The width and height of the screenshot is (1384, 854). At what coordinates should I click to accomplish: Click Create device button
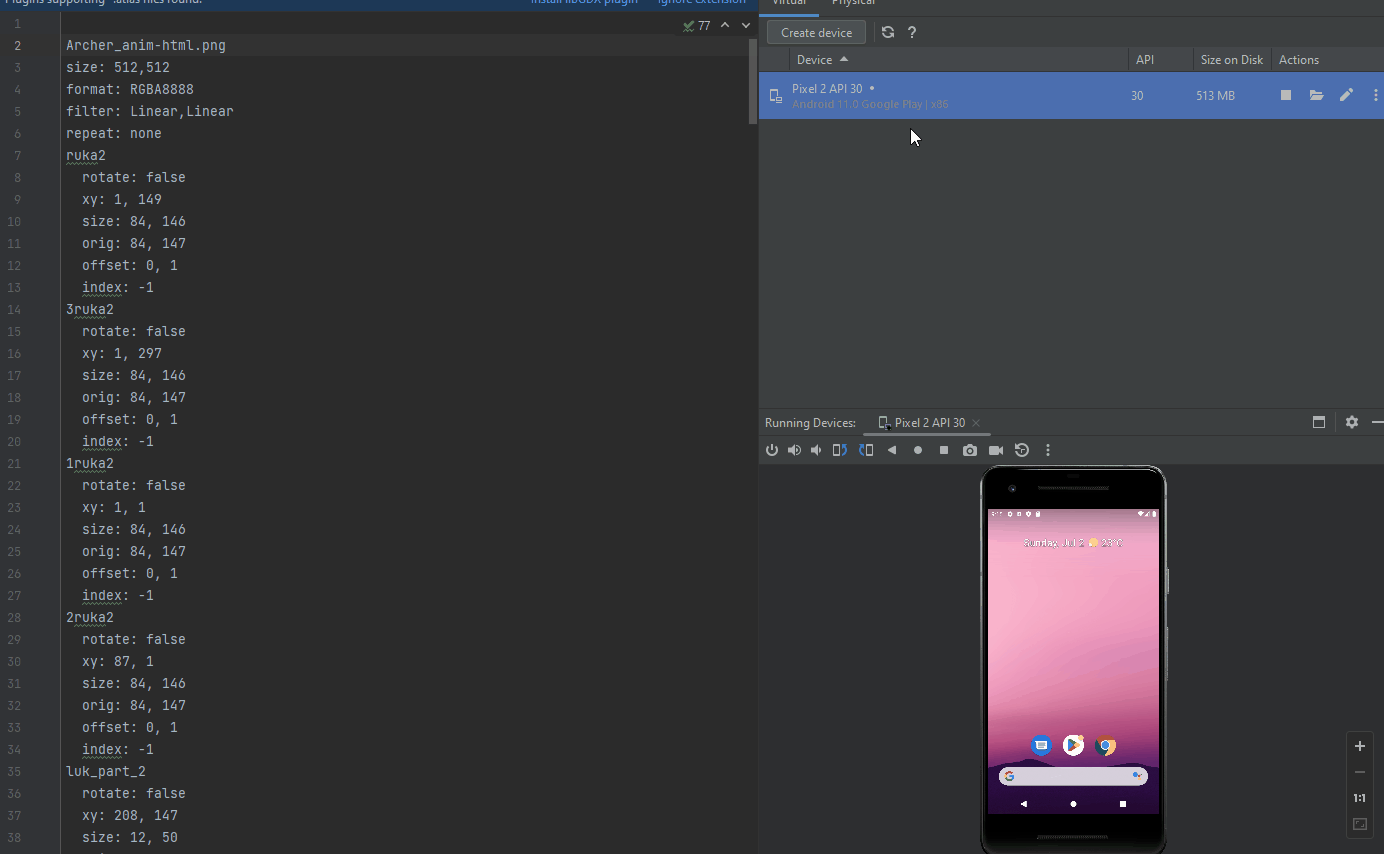(817, 32)
